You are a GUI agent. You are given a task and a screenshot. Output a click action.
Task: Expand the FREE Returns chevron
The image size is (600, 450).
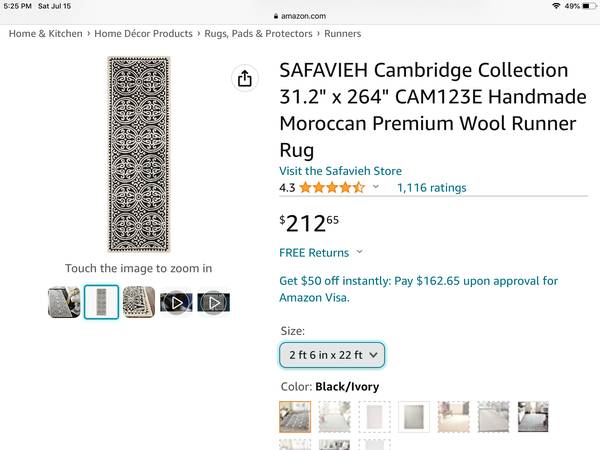(x=360, y=253)
